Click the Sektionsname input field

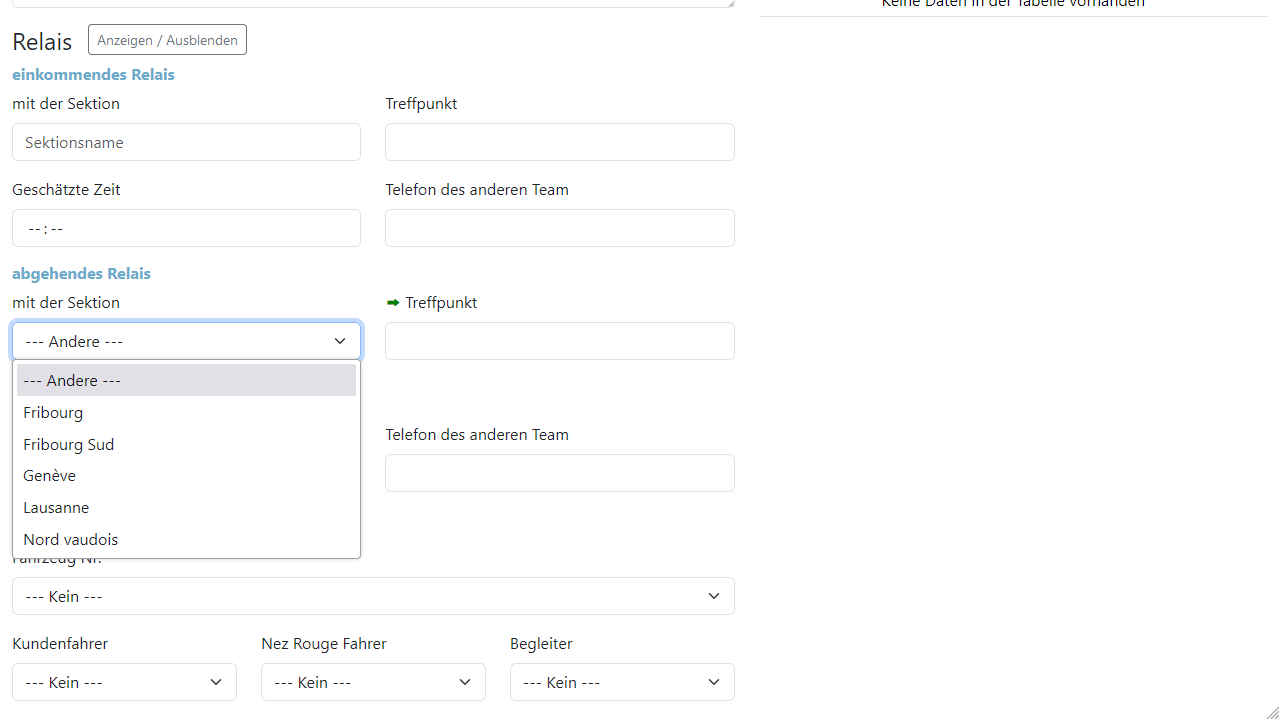186,142
